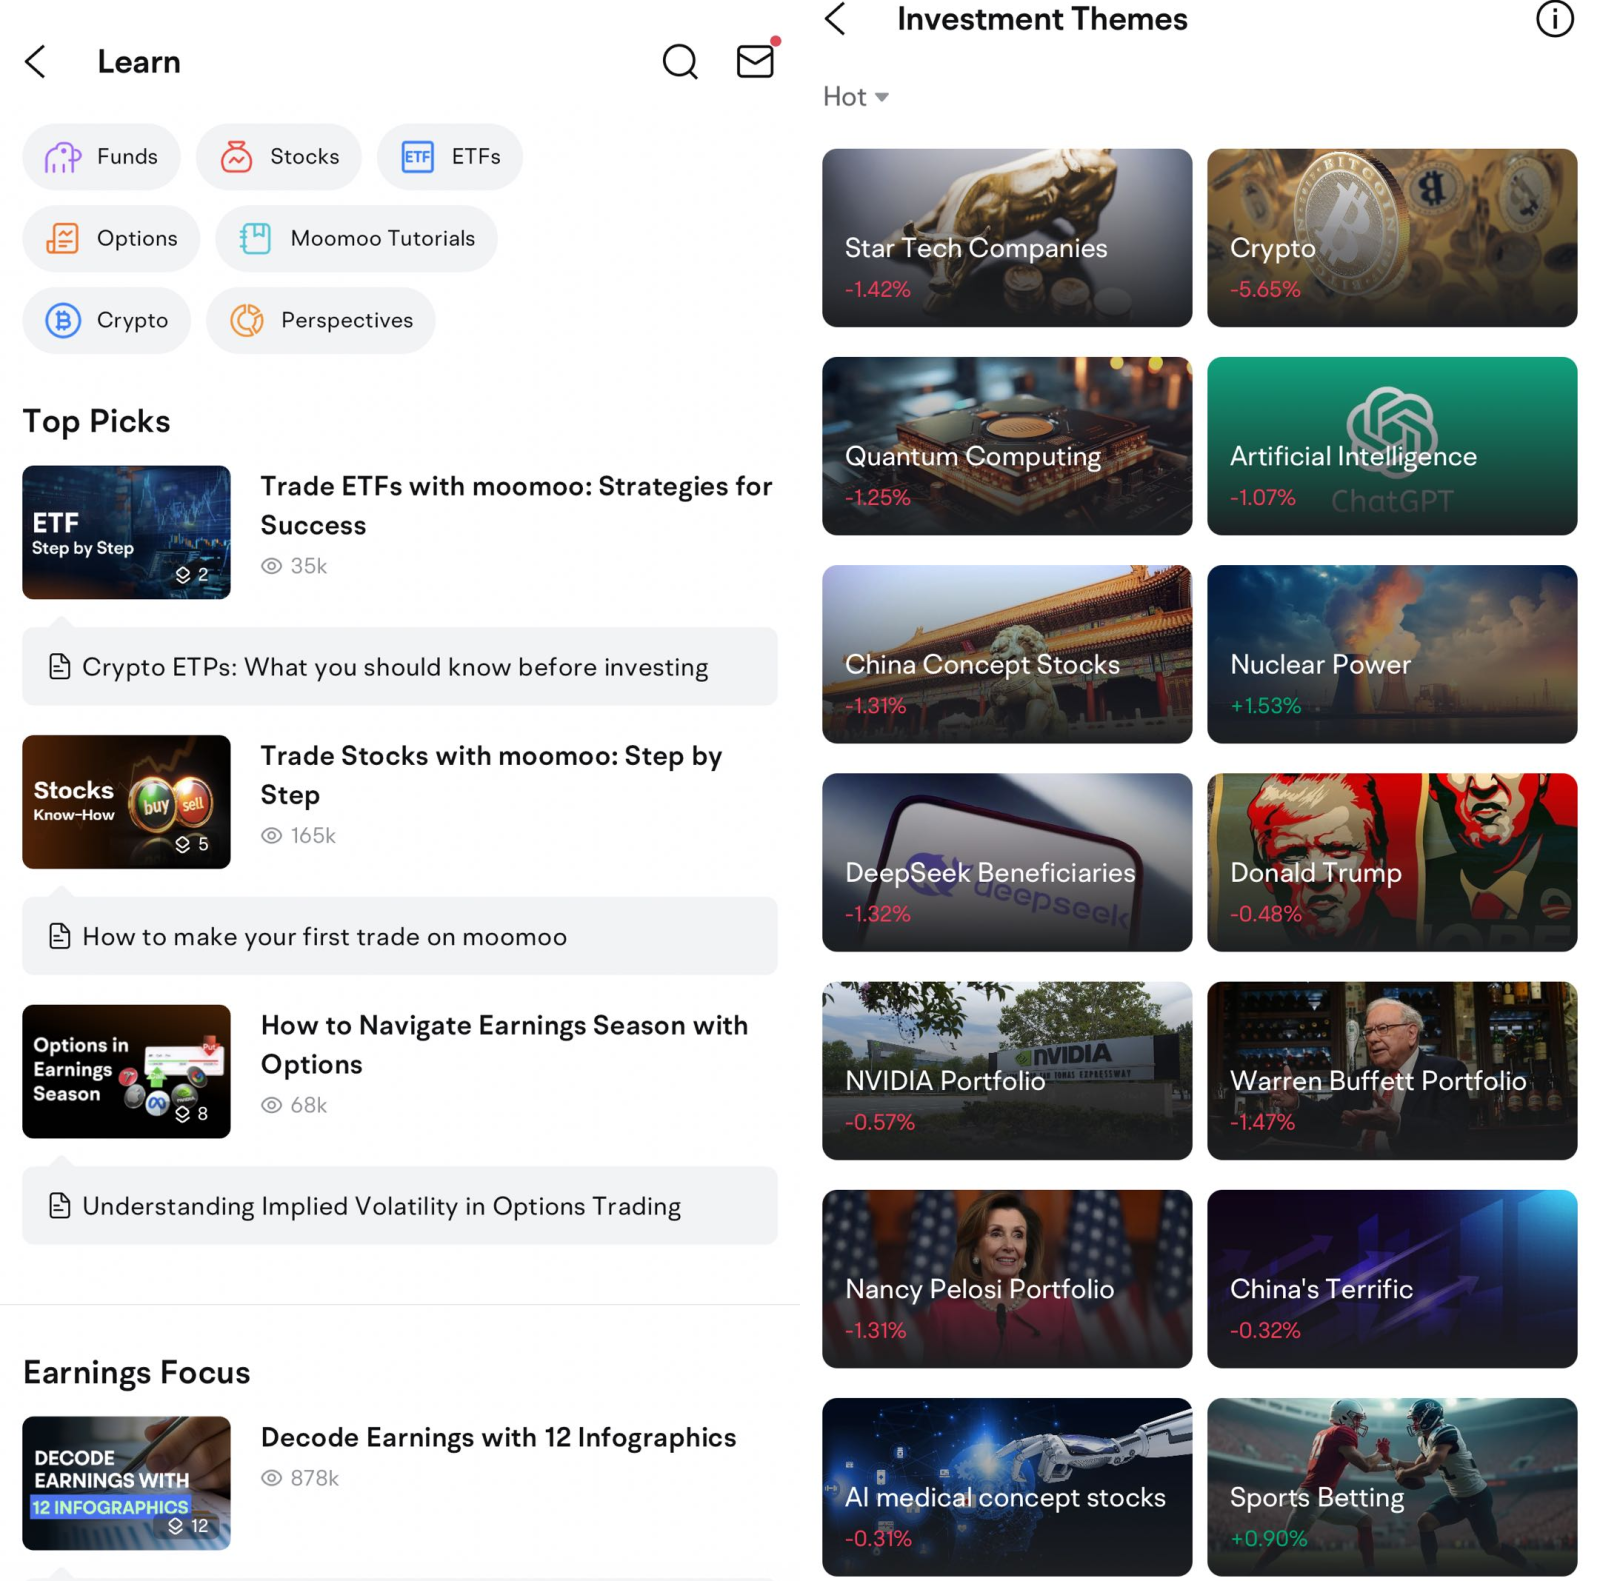Open Quantum Computing theme card
This screenshot has width=1600, height=1581.
(1007, 446)
